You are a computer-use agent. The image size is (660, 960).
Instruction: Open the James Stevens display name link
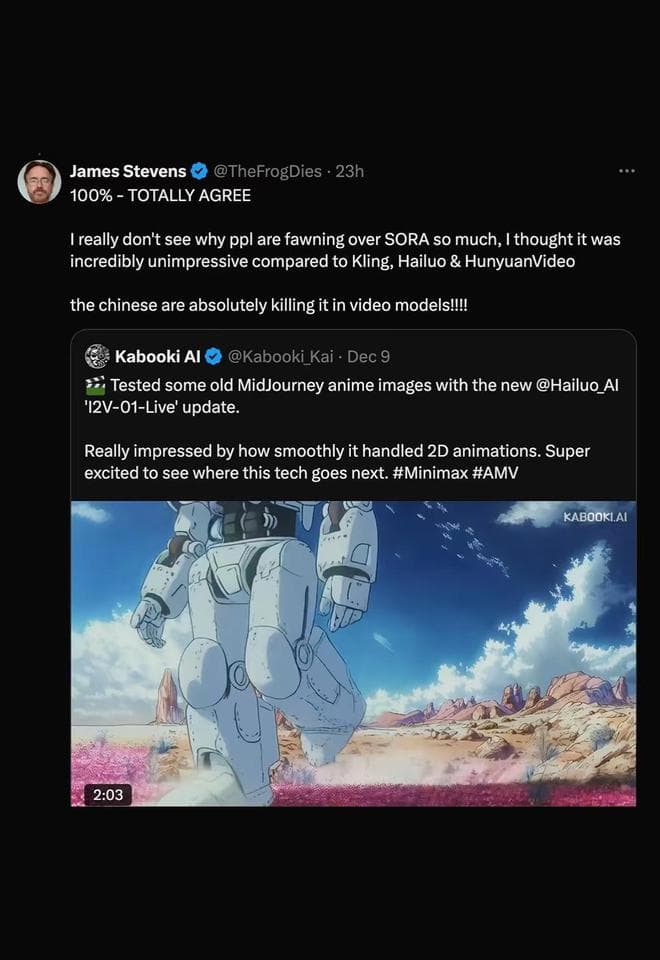[x=127, y=171]
